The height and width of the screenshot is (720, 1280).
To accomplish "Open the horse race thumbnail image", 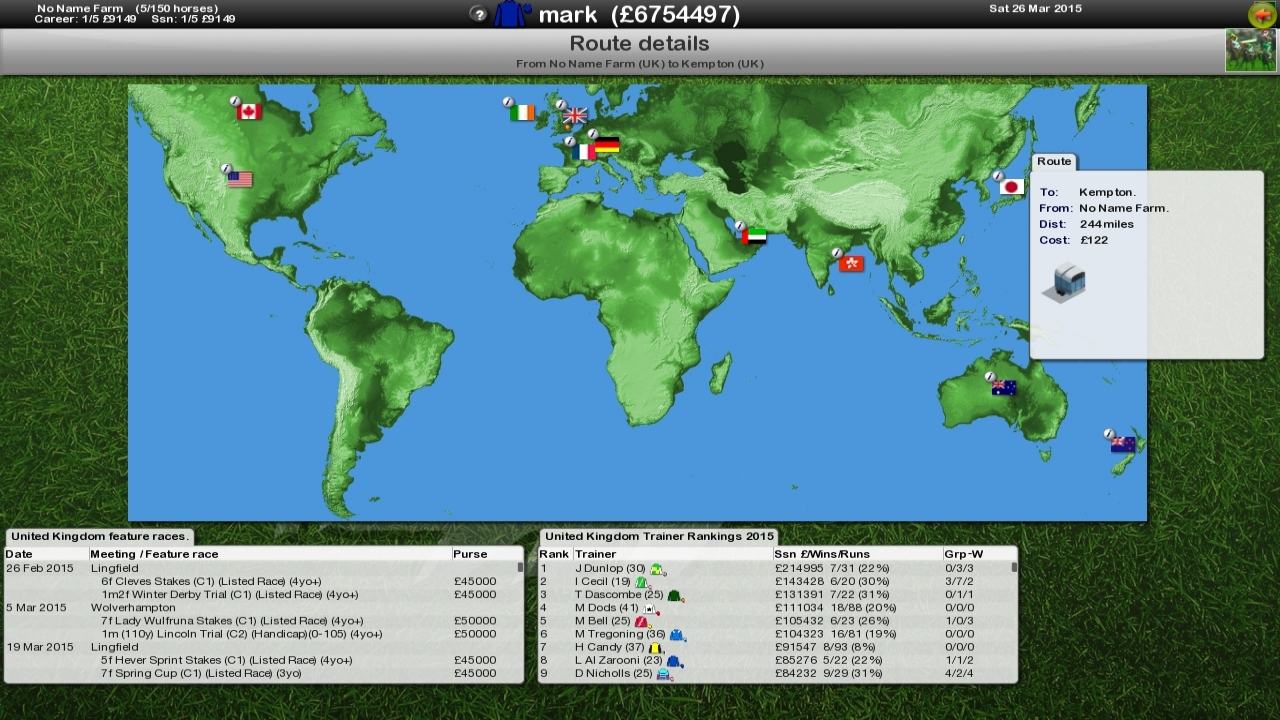I will coord(1250,50).
